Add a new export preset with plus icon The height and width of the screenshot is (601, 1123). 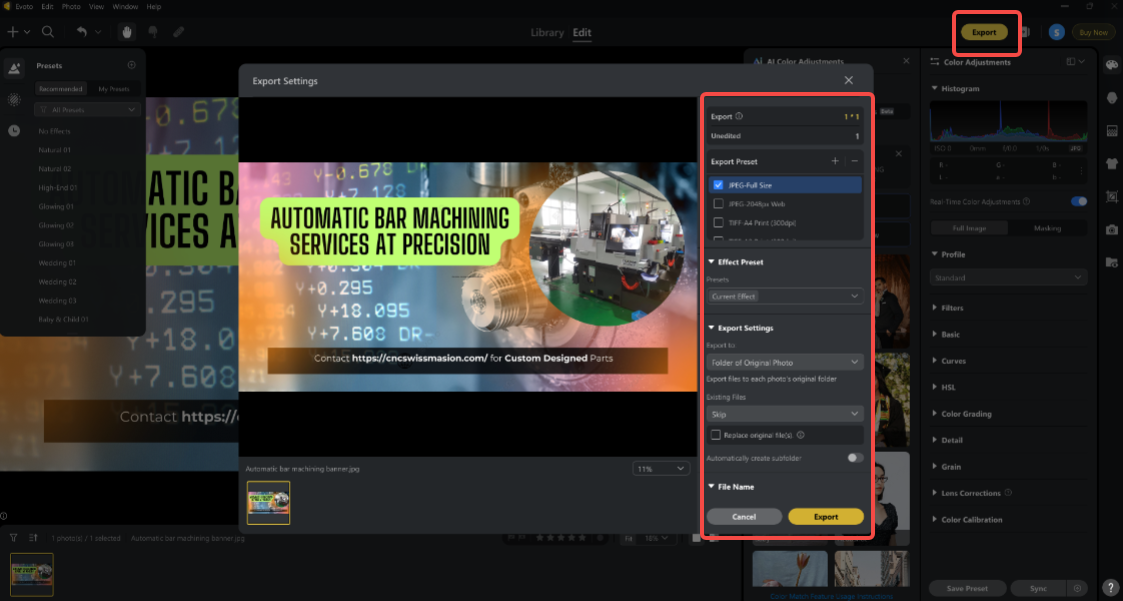tap(835, 161)
